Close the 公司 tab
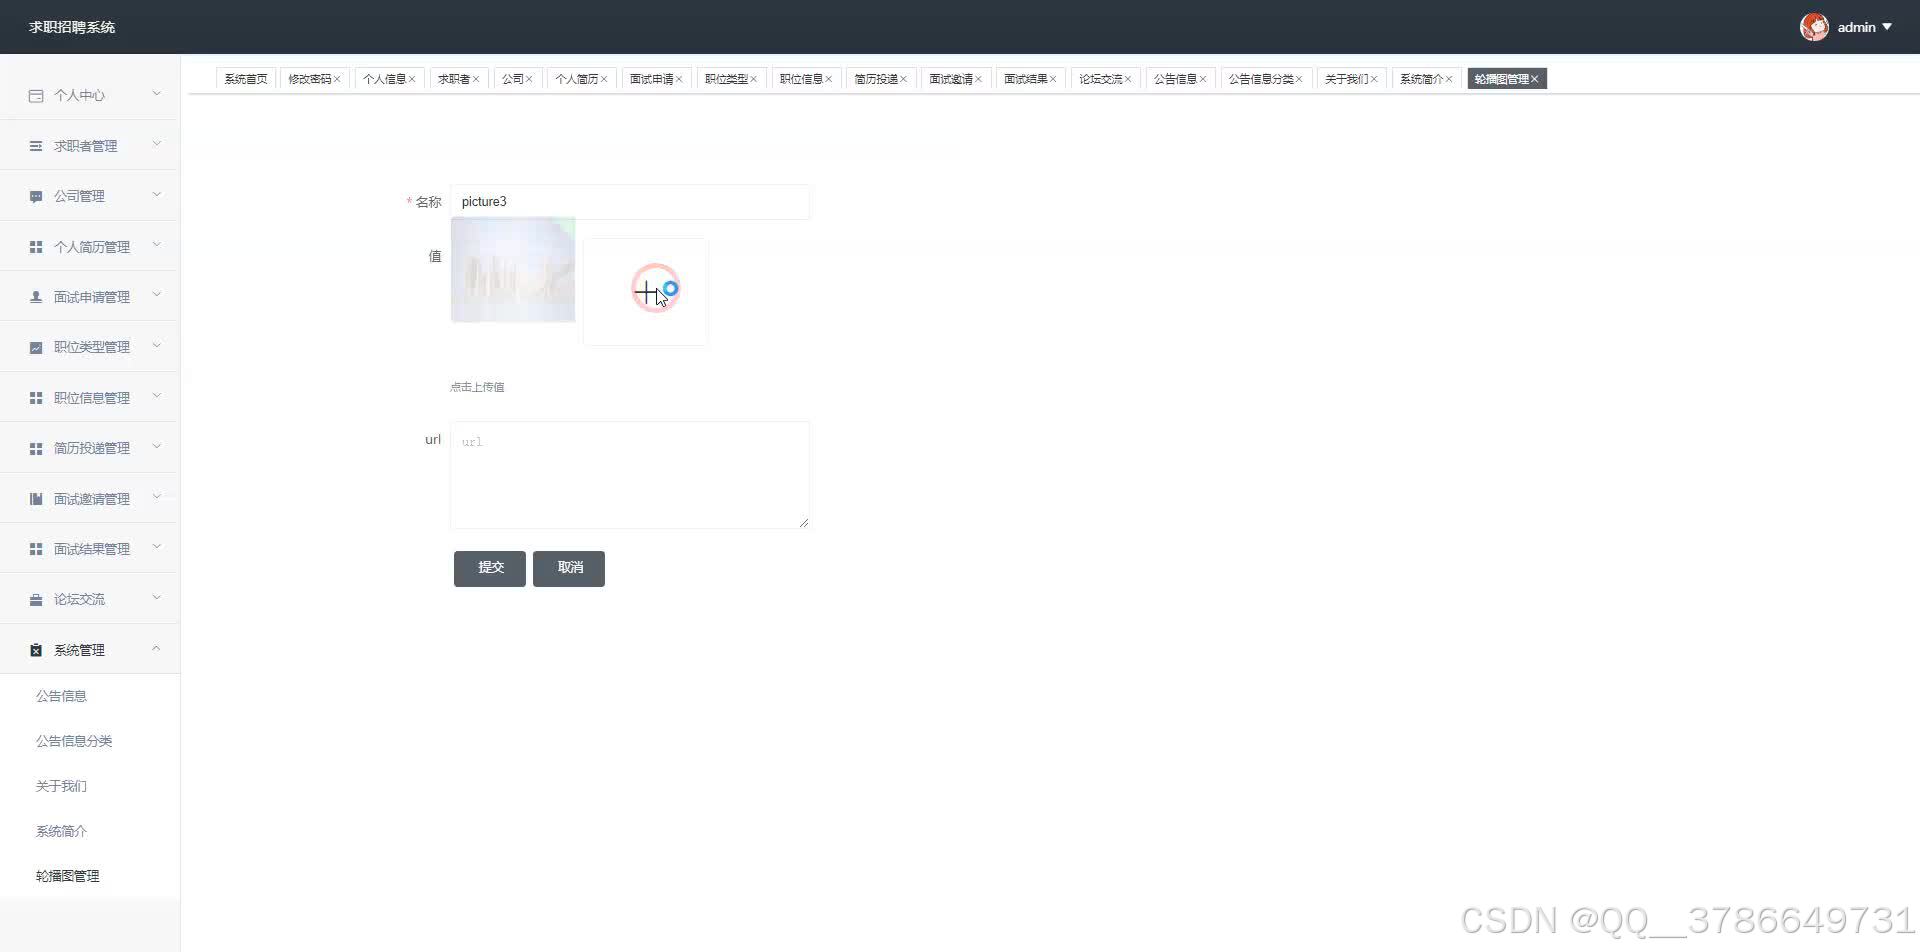The width and height of the screenshot is (1920, 952). click(x=529, y=79)
